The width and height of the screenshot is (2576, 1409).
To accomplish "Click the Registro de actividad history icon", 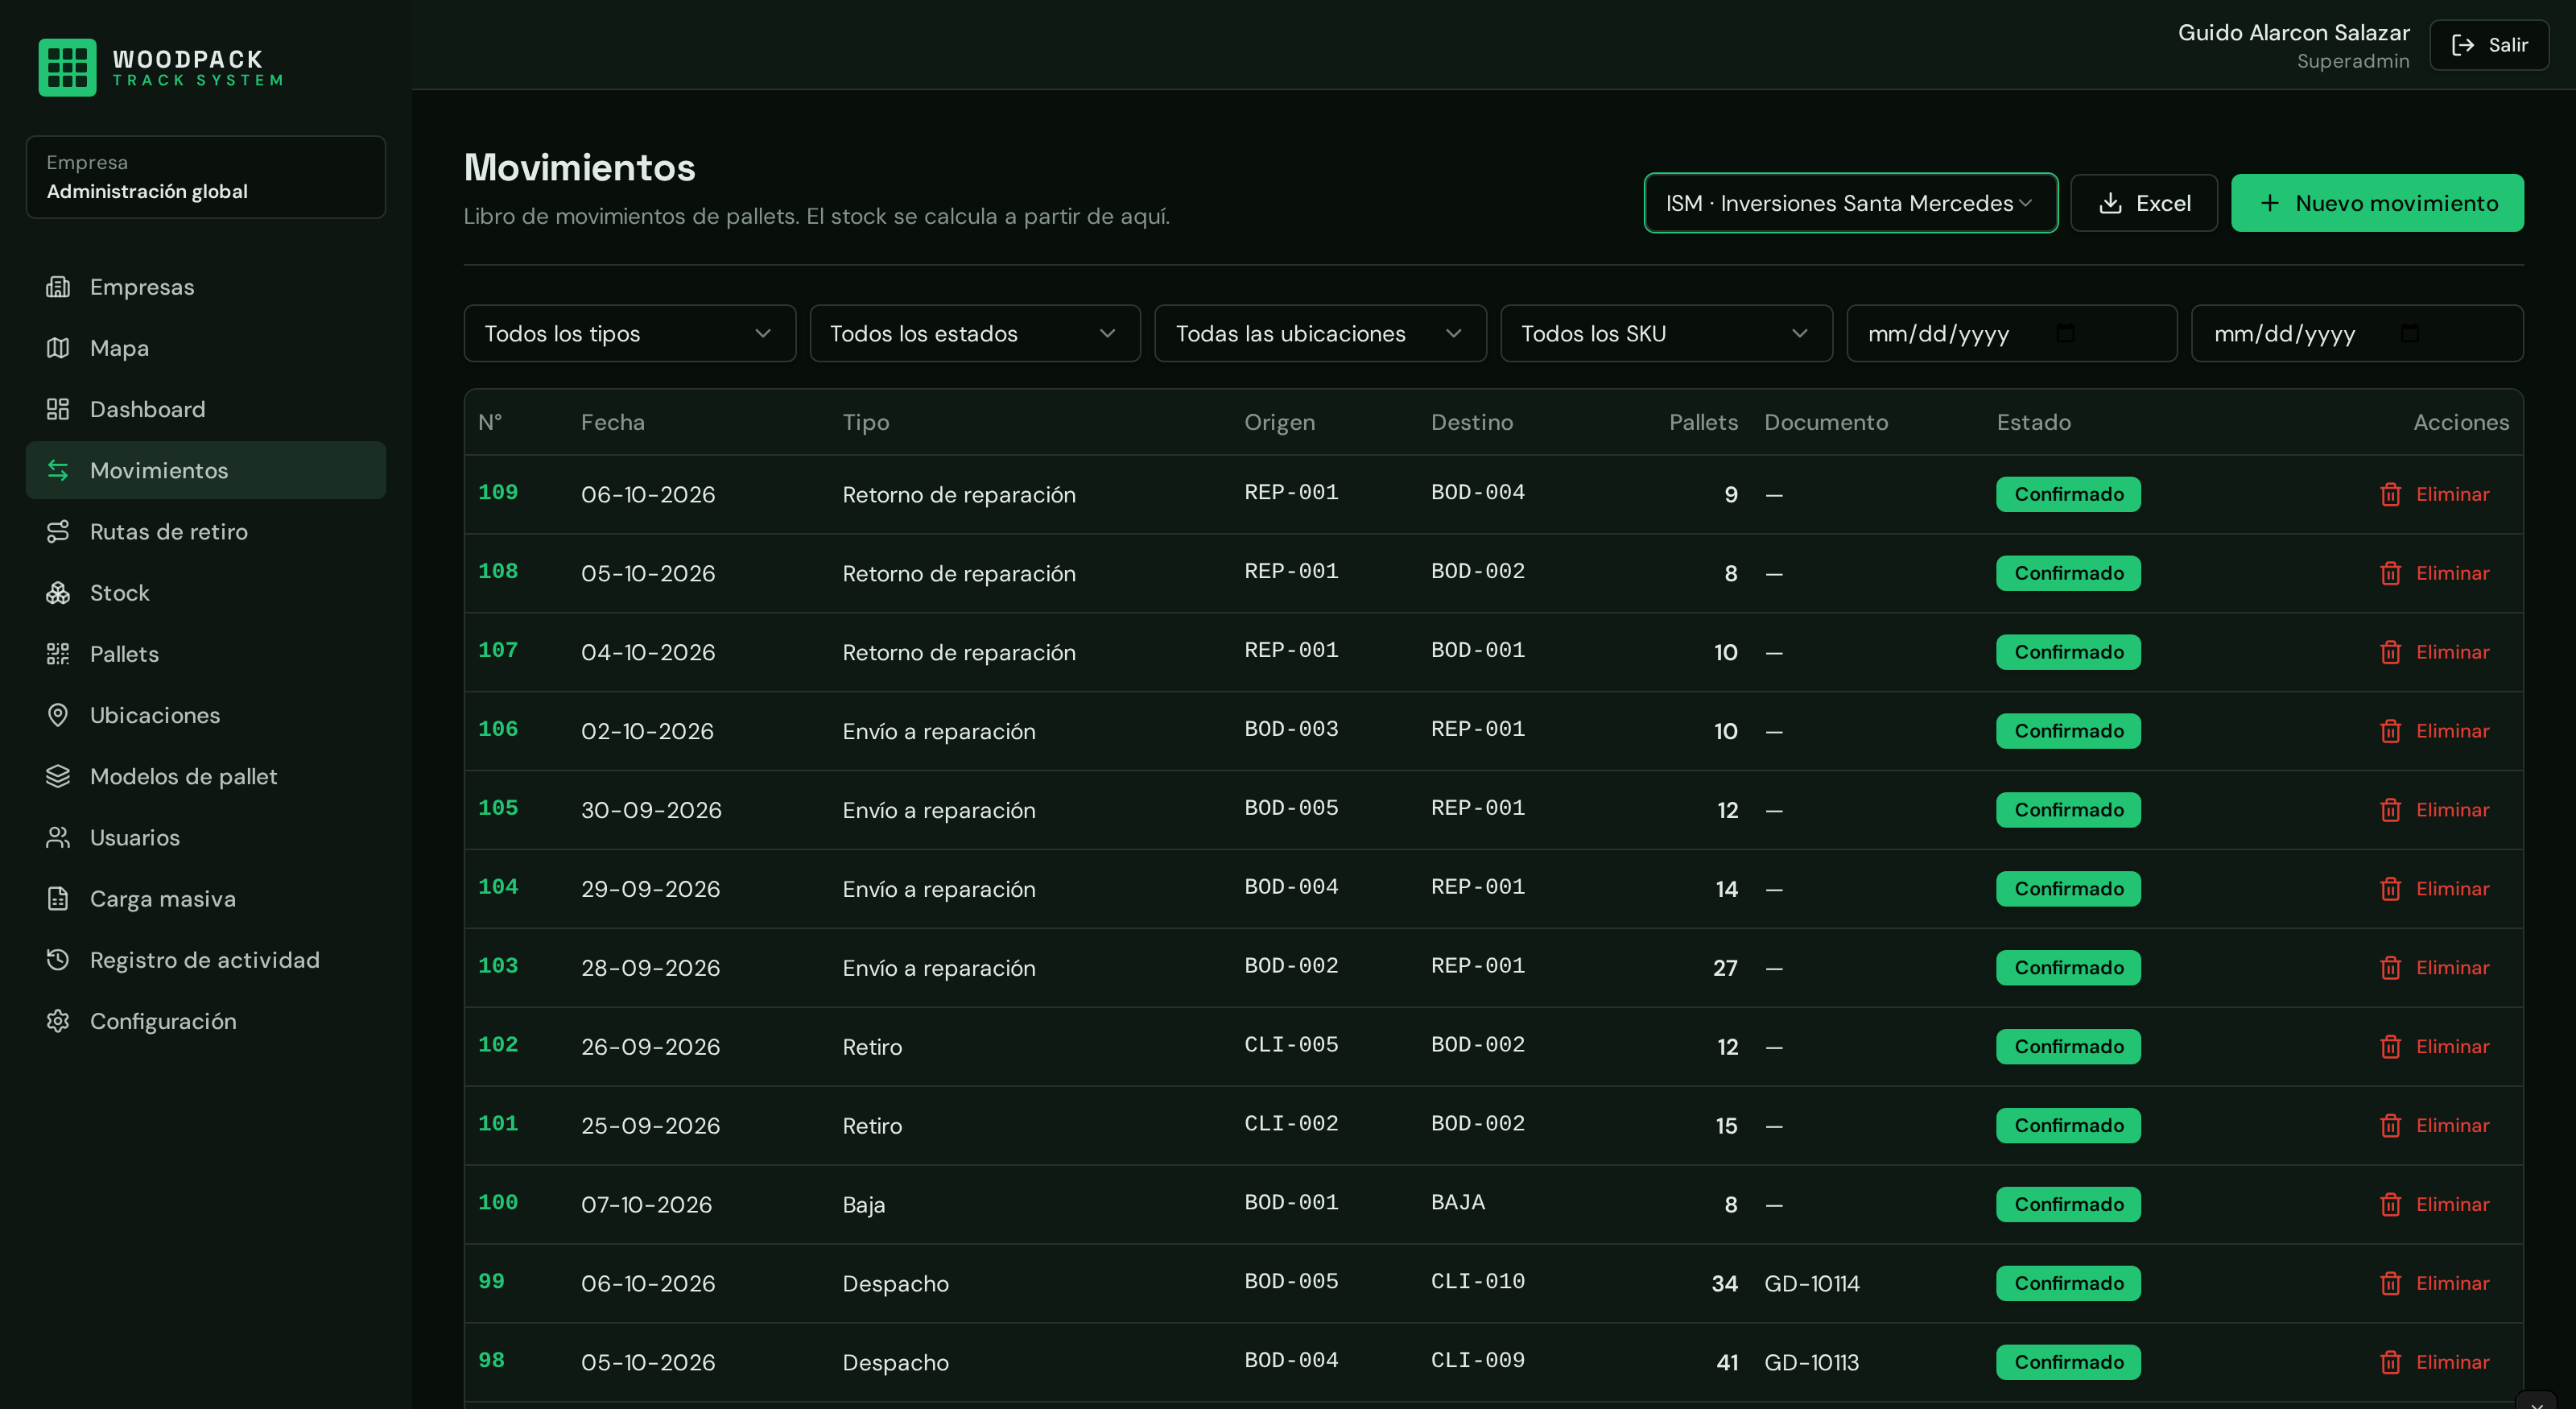I will [58, 960].
